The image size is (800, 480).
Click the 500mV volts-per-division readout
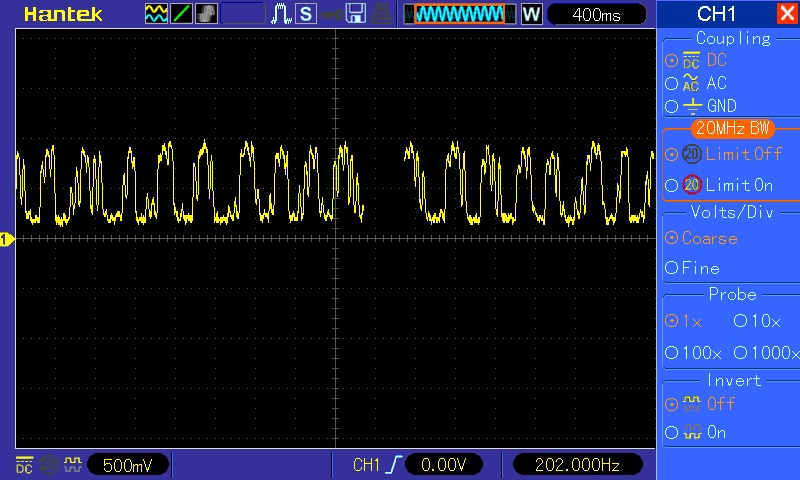pos(128,465)
